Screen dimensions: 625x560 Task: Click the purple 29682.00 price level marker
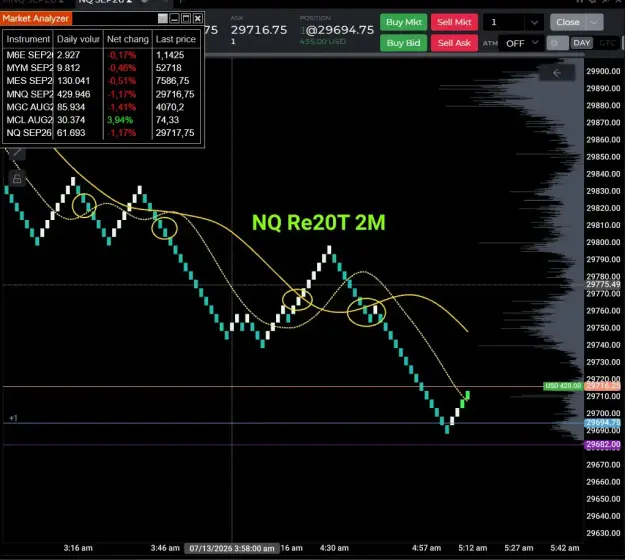click(602, 445)
